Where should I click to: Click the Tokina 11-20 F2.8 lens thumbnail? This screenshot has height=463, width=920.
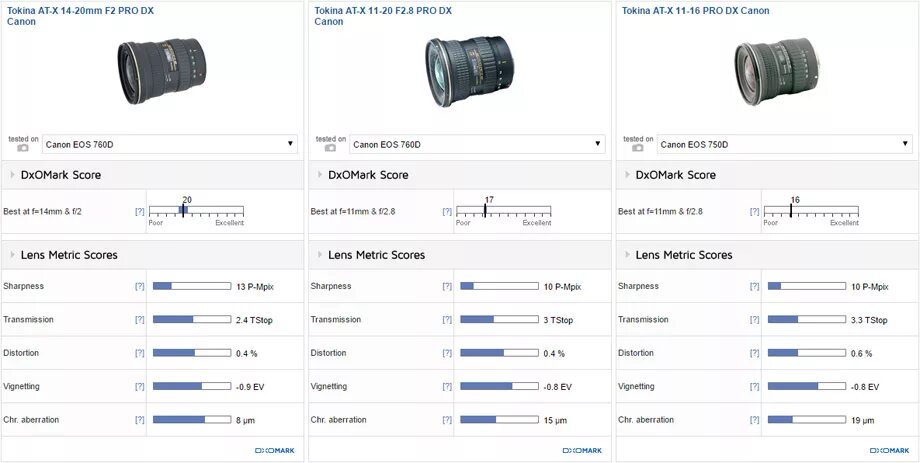point(469,71)
